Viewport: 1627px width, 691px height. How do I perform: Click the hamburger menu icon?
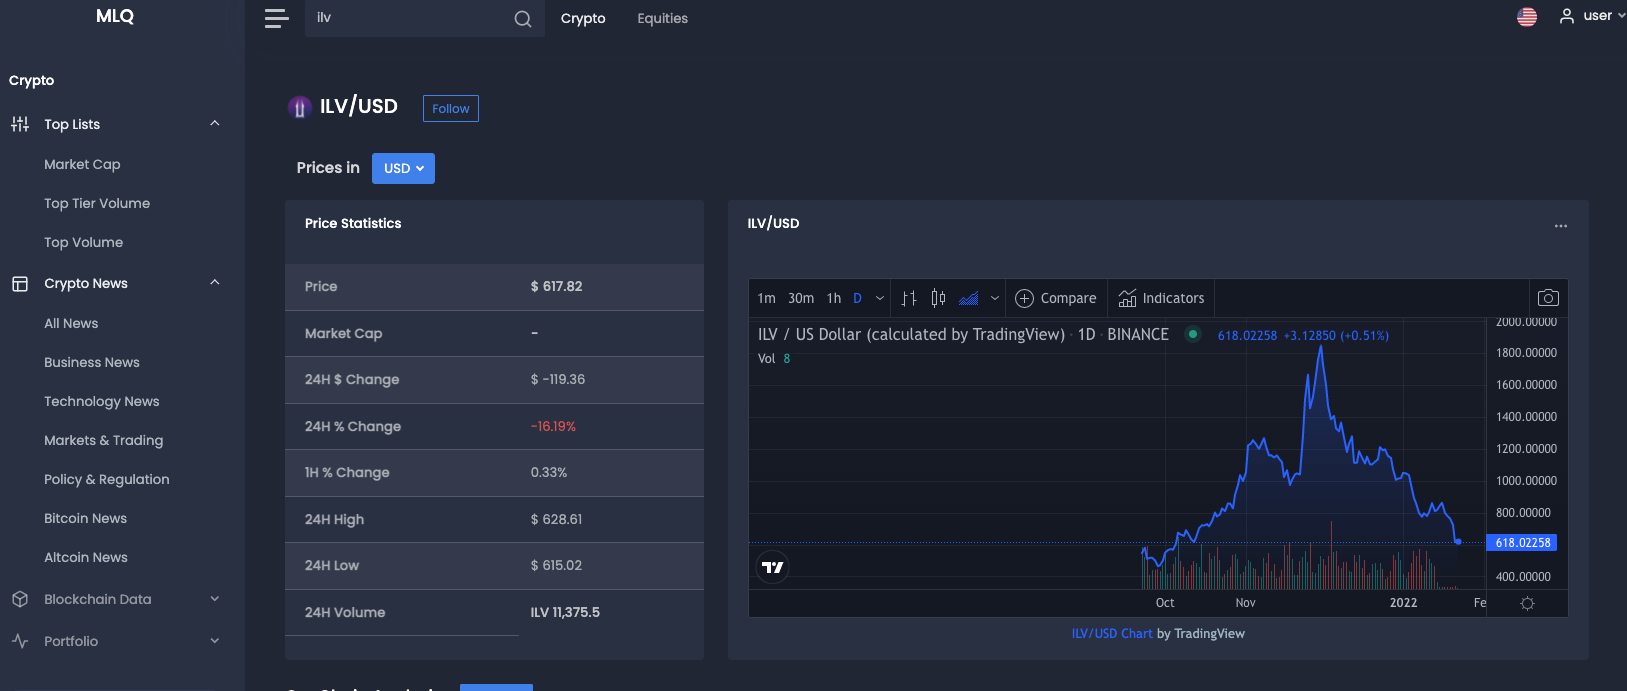(x=277, y=18)
